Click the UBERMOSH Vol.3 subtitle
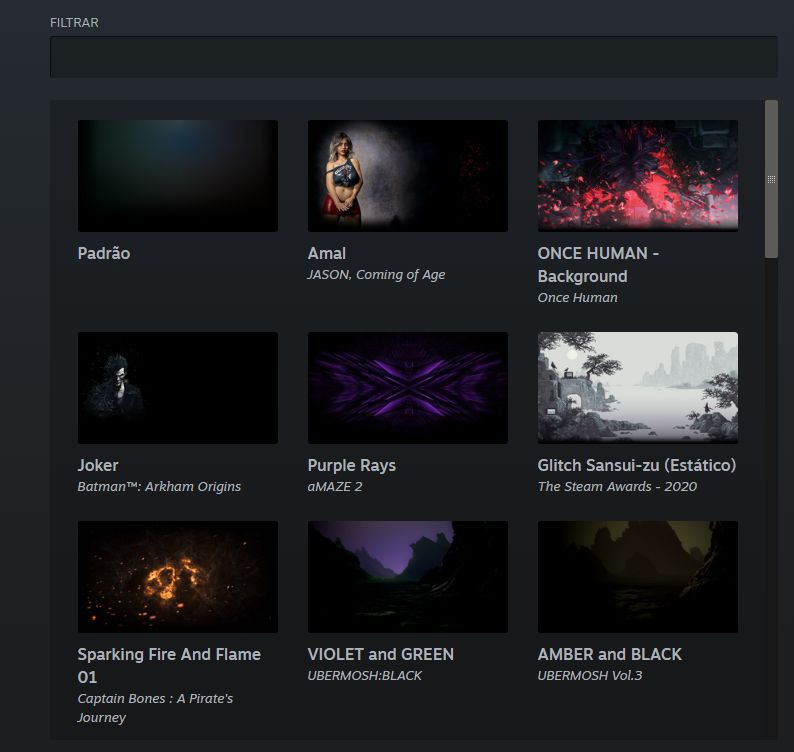Image resolution: width=794 pixels, height=752 pixels. (589, 676)
